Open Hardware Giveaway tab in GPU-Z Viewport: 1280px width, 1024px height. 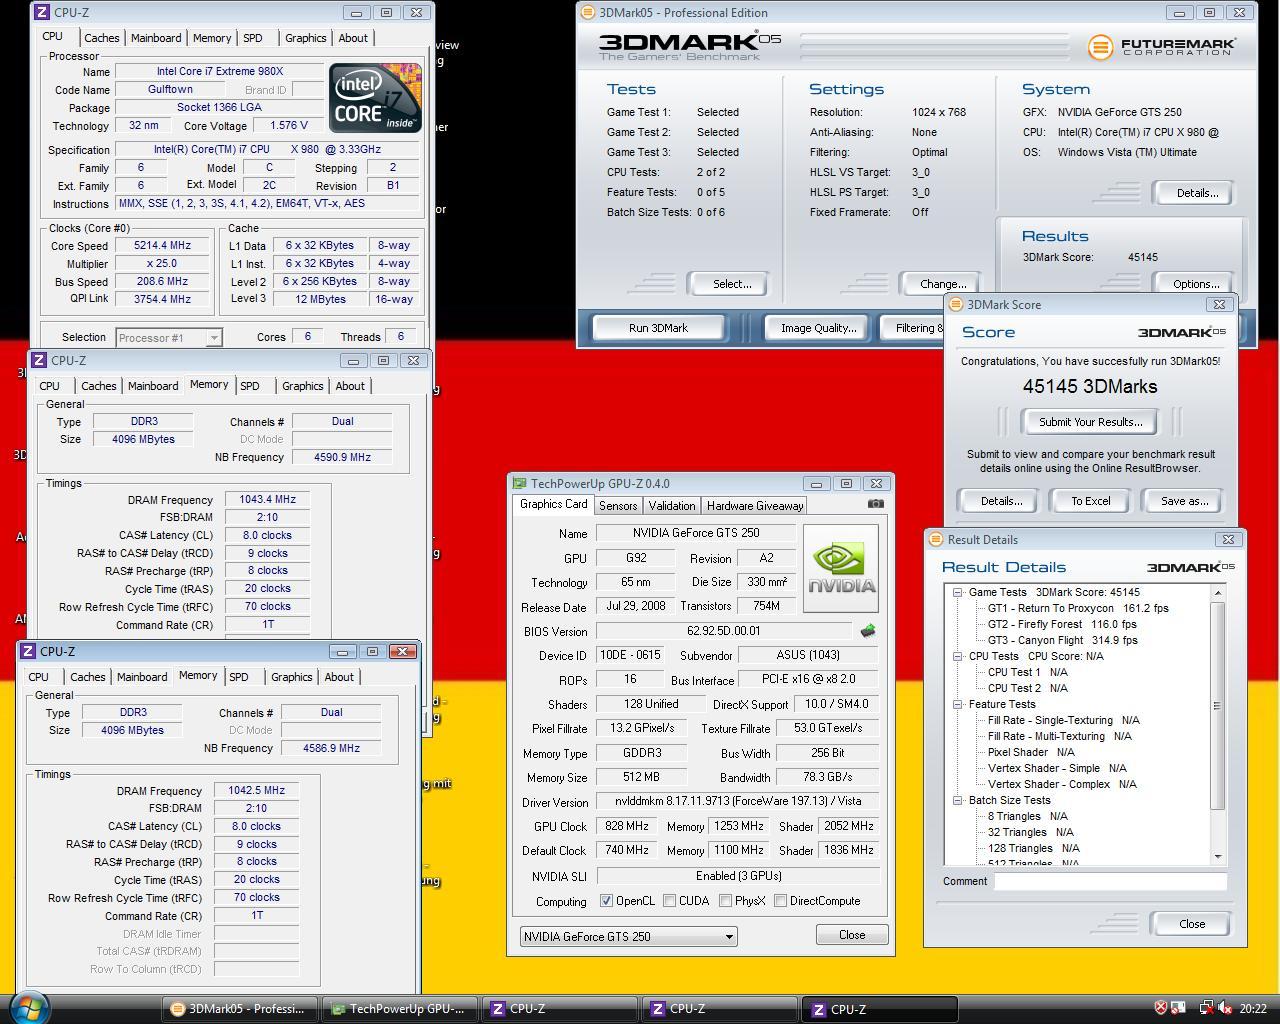[x=755, y=506]
